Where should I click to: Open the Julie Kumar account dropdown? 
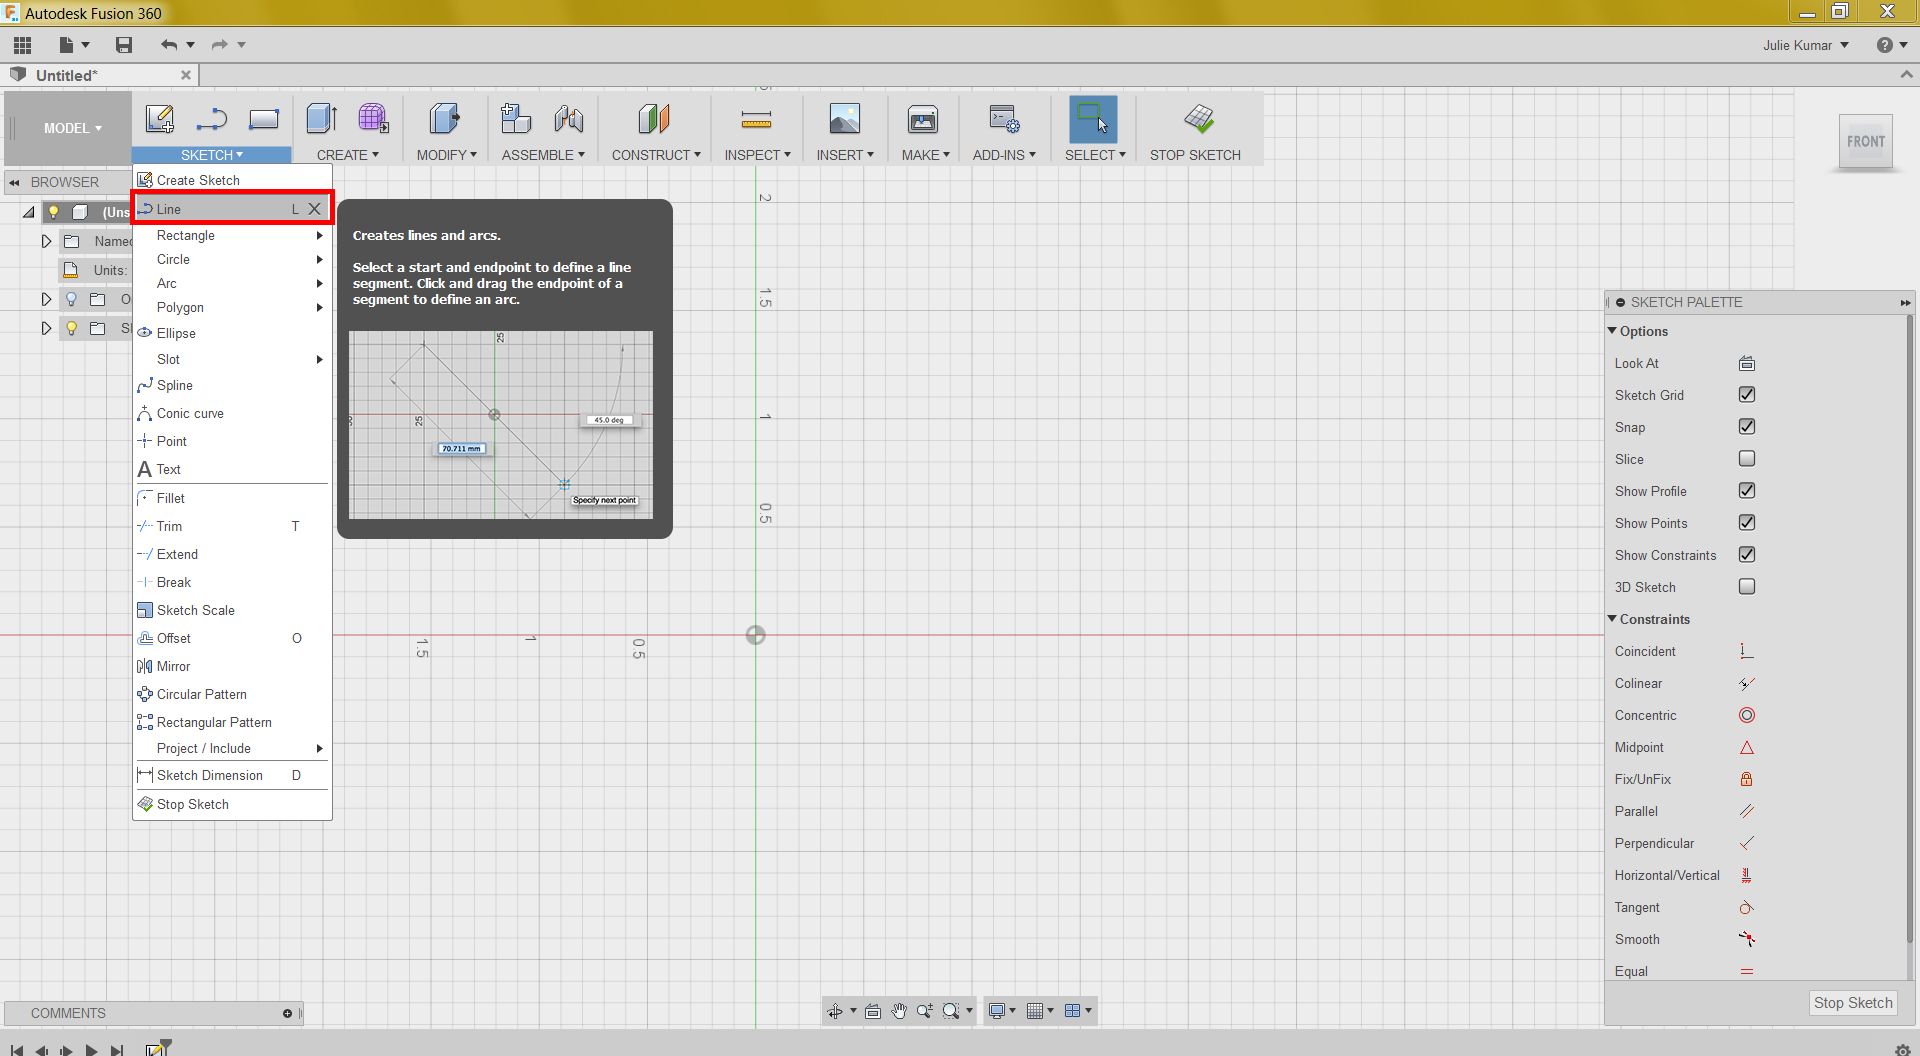tap(1805, 45)
